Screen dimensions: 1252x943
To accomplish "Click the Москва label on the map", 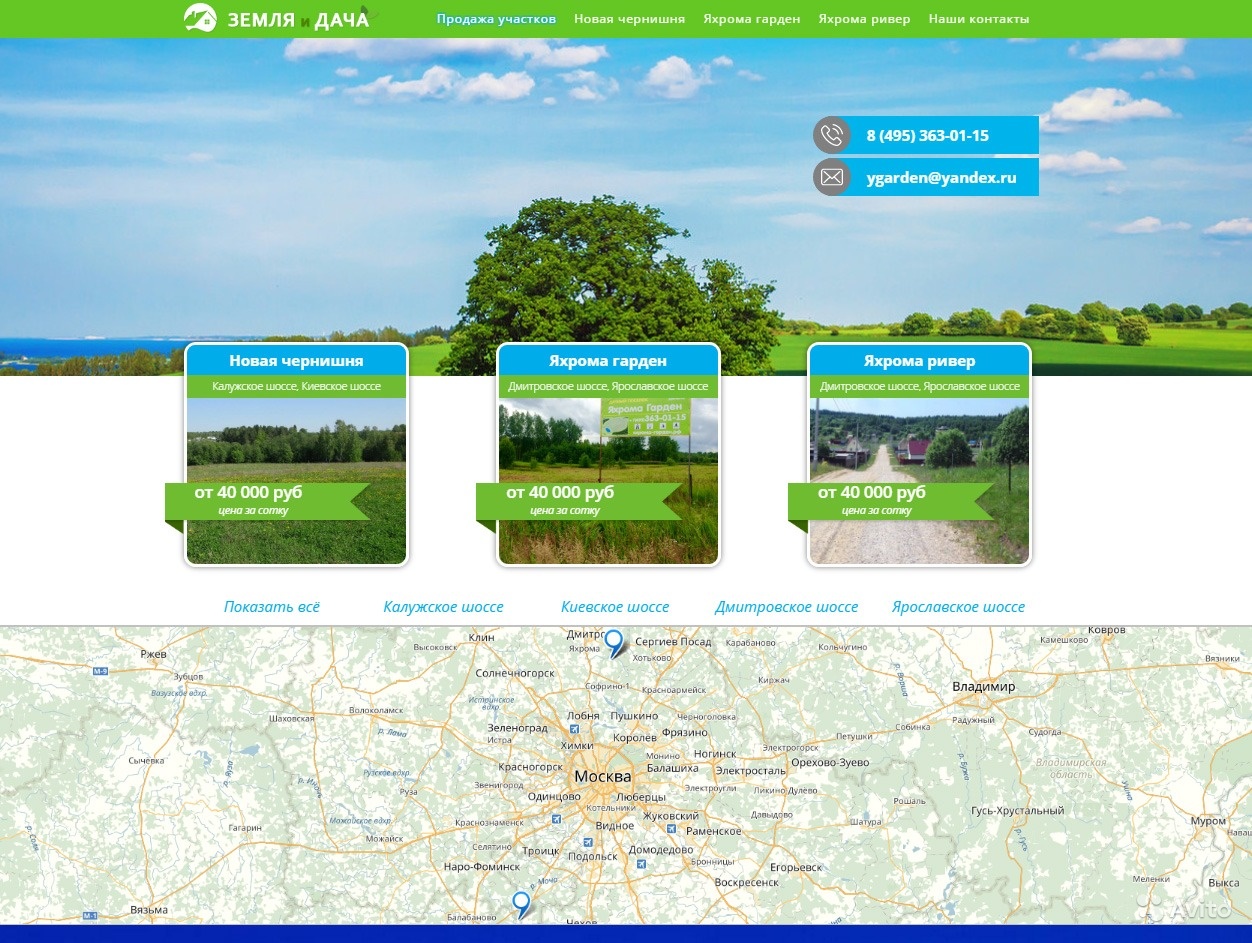I will pos(603,776).
